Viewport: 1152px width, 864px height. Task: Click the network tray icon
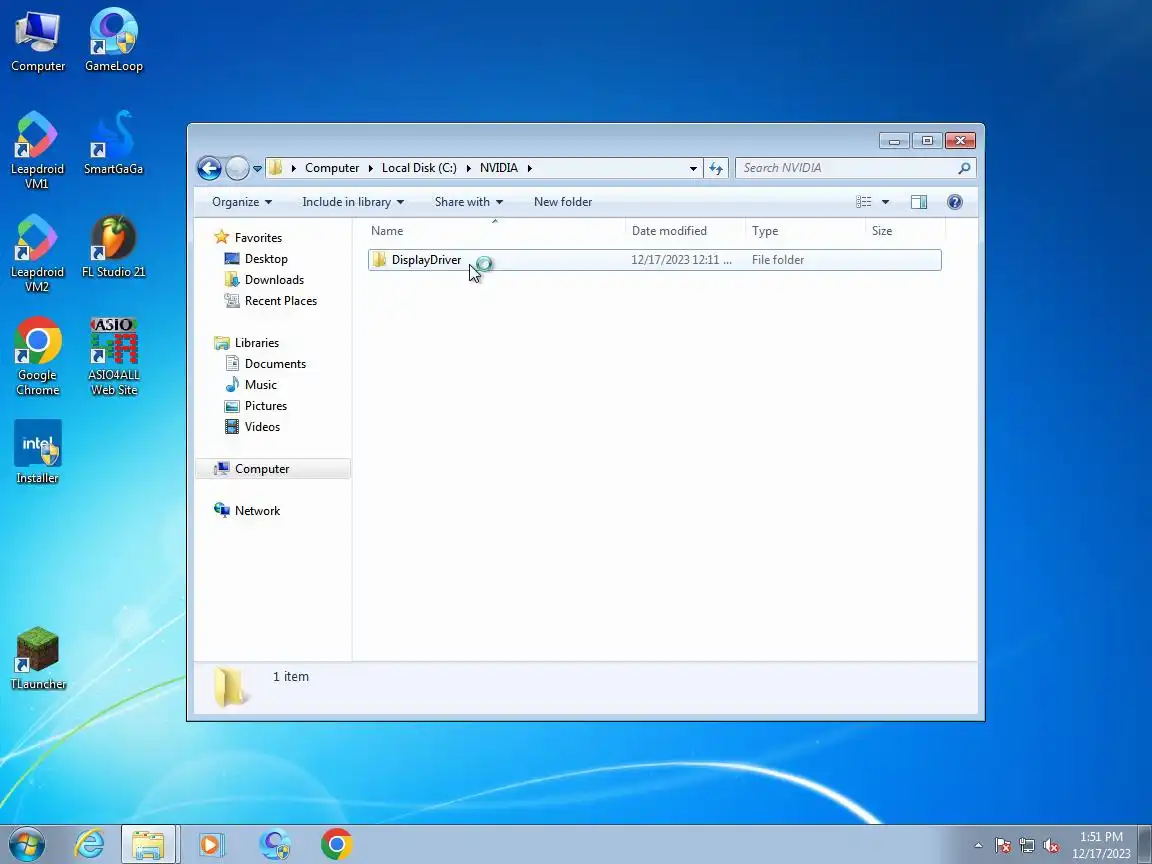[1027, 846]
